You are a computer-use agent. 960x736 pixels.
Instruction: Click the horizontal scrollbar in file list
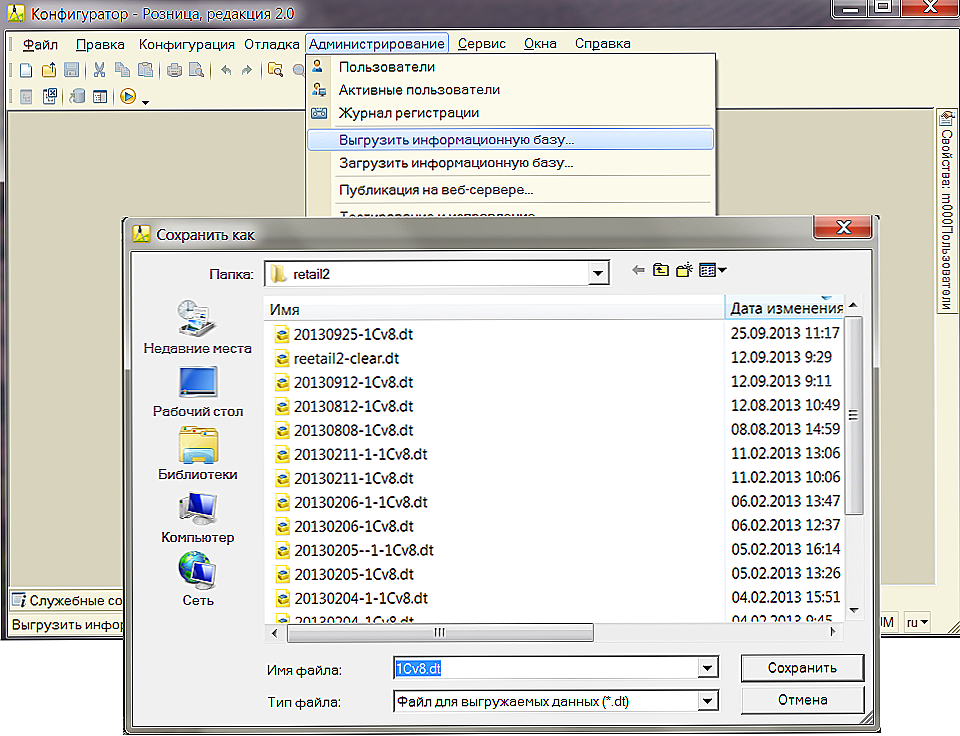440,633
